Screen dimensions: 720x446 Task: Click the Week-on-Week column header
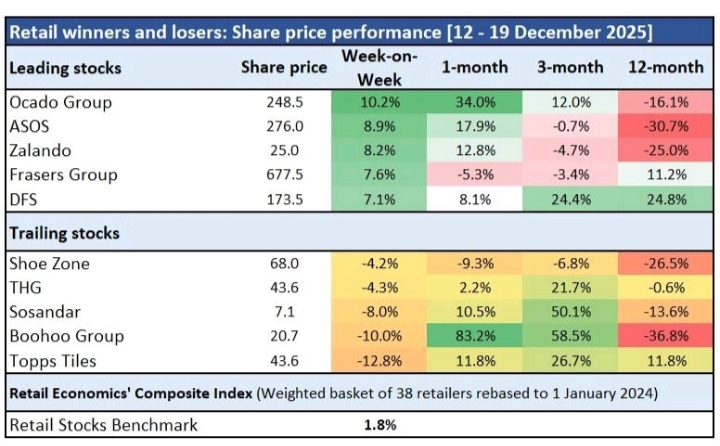[380, 67]
